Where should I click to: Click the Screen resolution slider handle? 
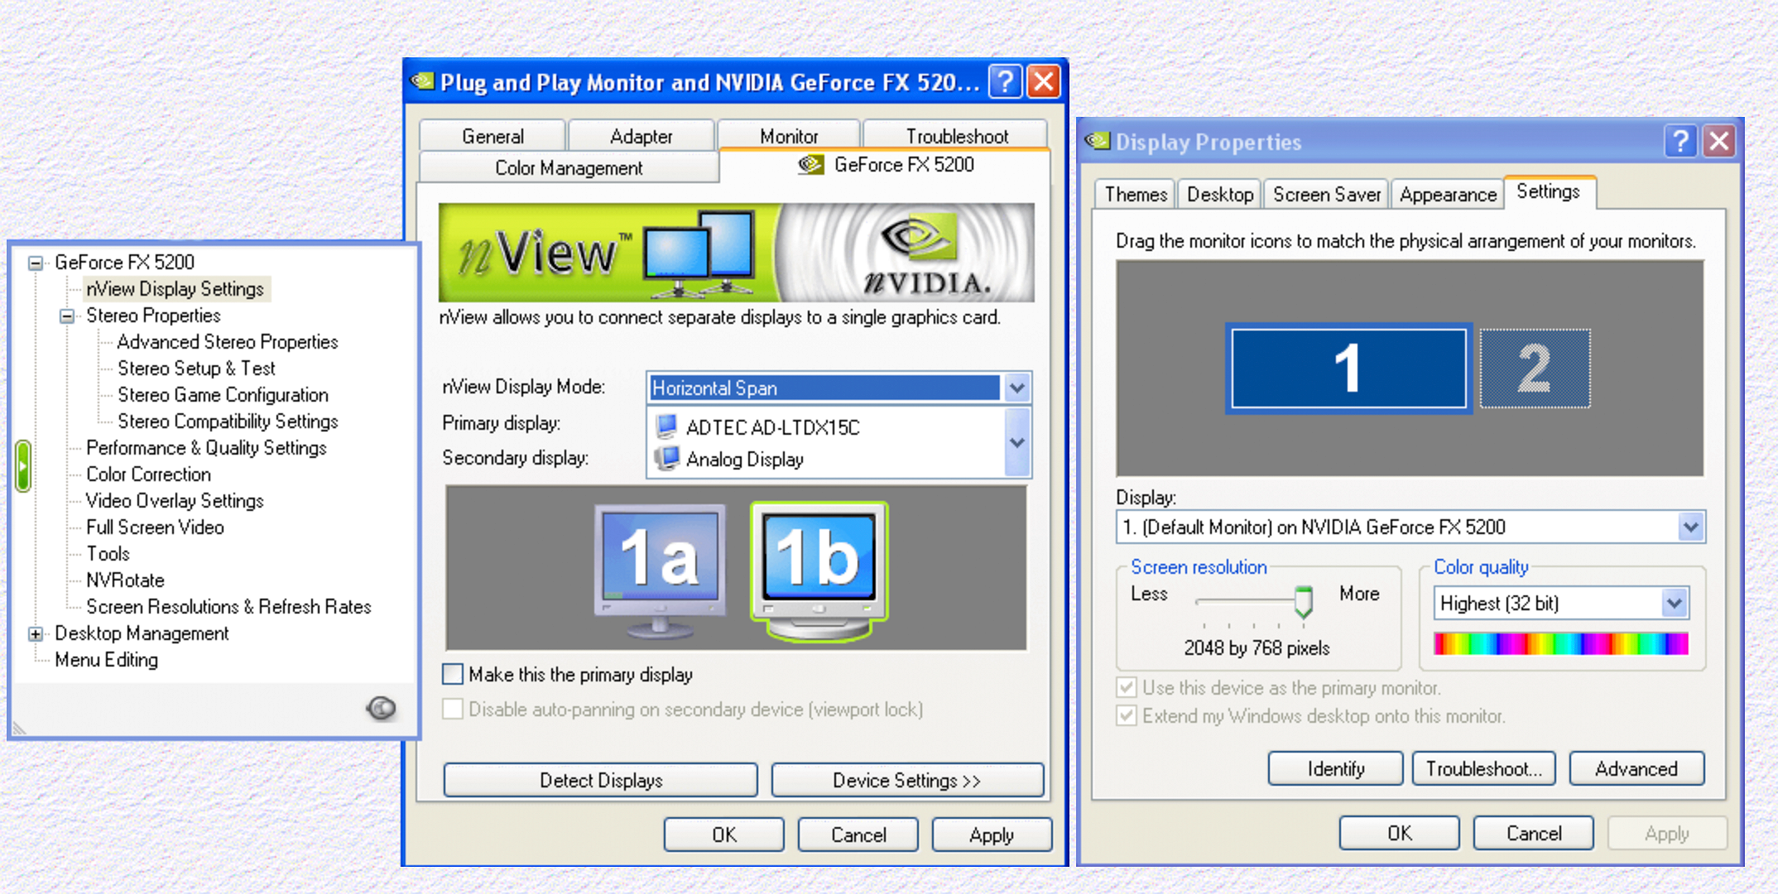tap(1303, 601)
